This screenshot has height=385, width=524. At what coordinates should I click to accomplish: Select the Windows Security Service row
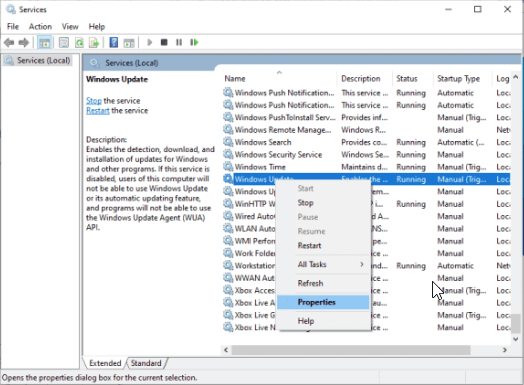(366, 154)
